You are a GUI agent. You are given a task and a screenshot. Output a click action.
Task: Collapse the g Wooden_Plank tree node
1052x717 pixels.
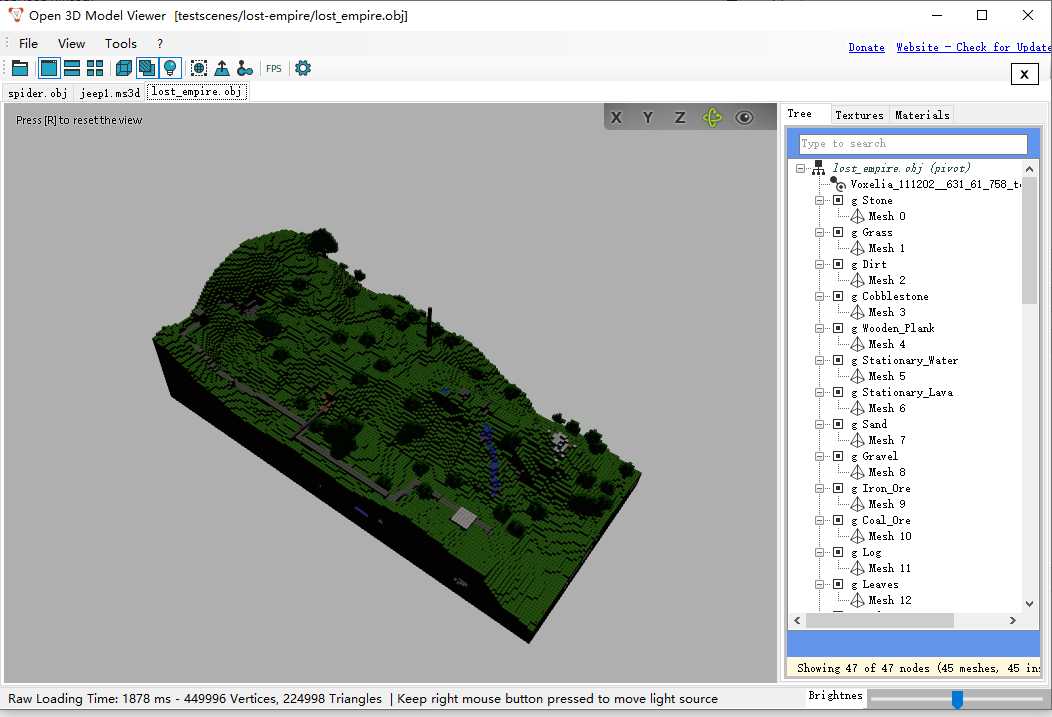[x=819, y=329]
